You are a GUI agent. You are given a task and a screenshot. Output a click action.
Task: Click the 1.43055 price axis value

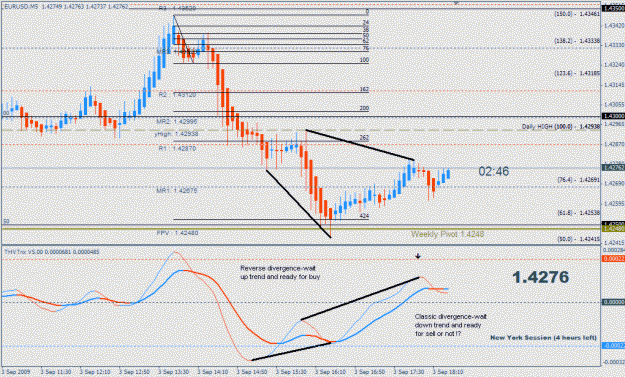click(x=614, y=104)
